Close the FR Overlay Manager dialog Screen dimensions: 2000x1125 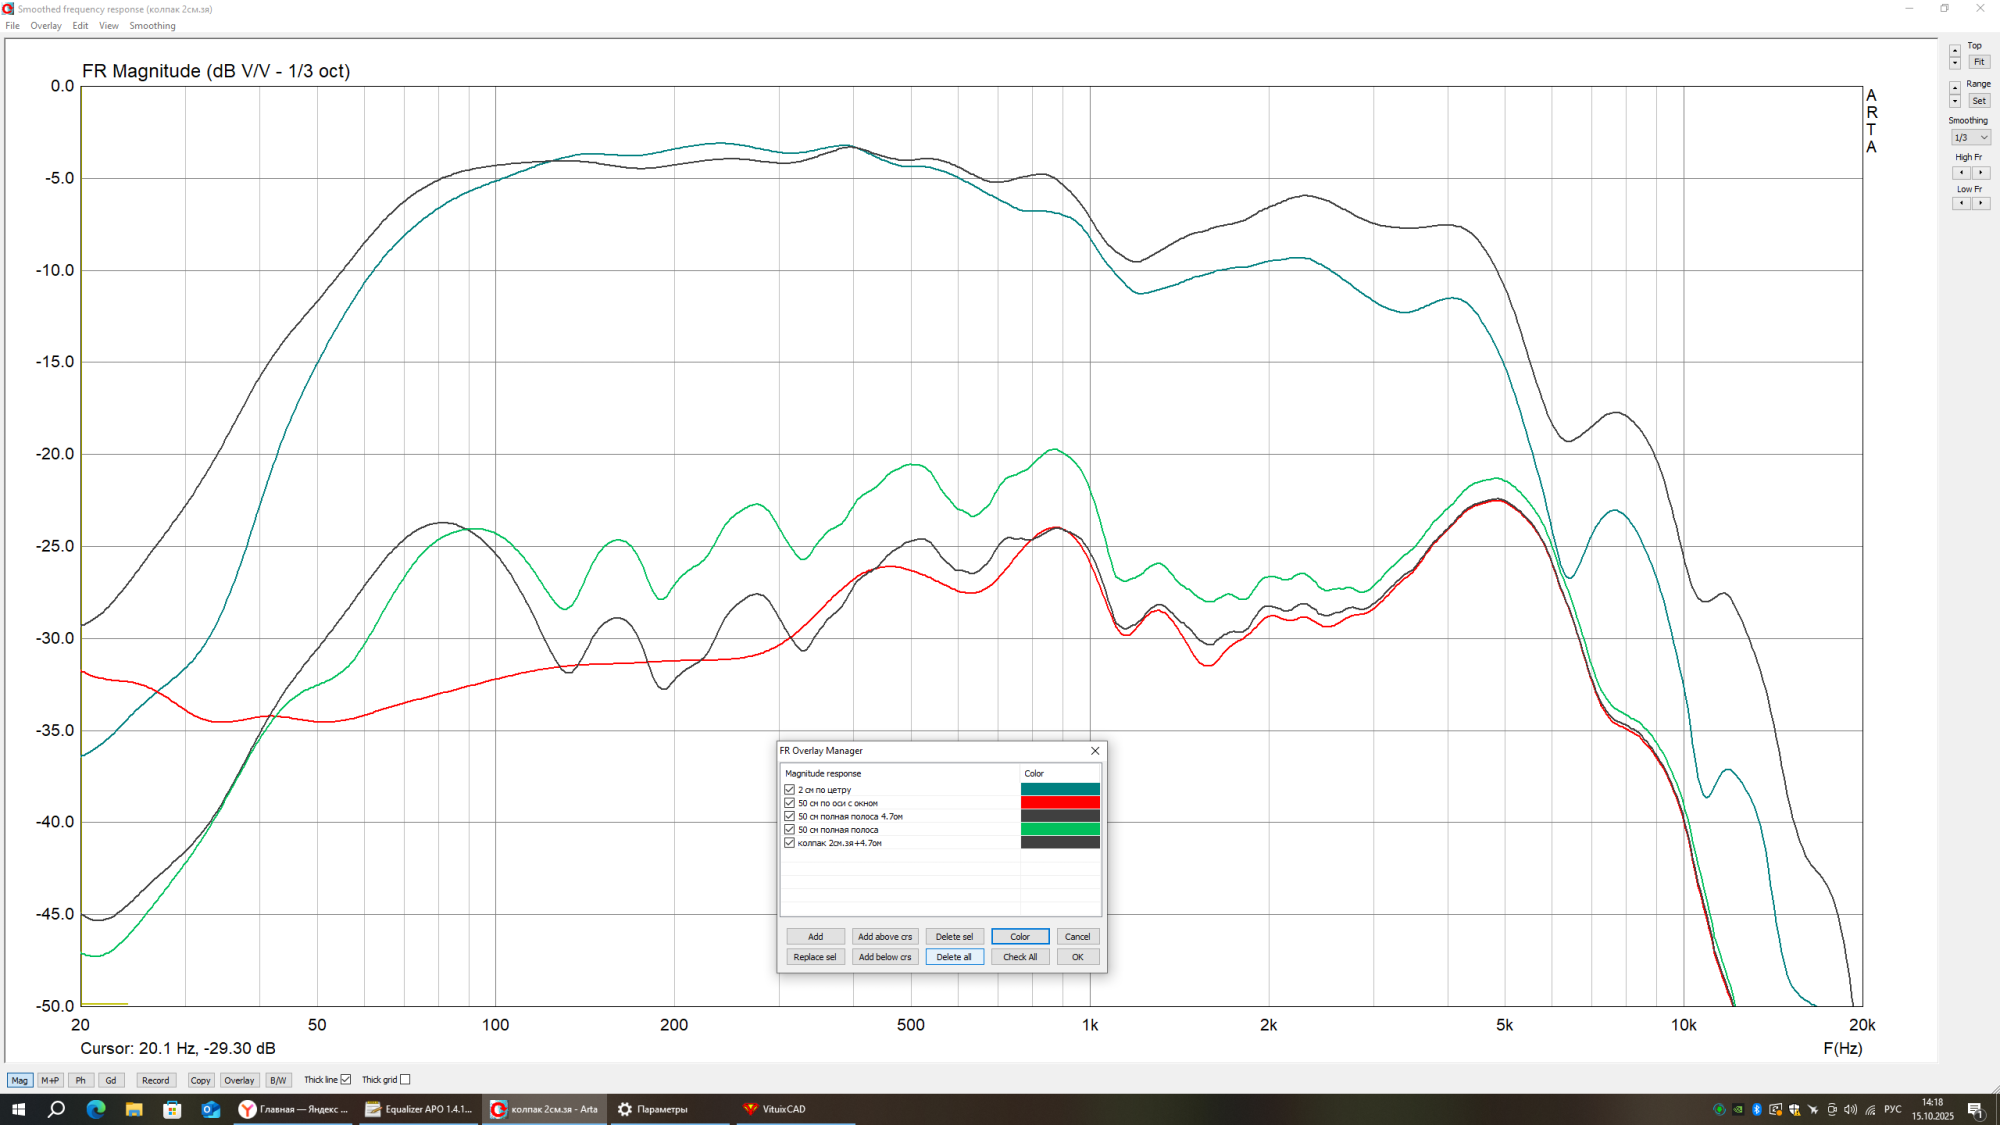[1095, 751]
